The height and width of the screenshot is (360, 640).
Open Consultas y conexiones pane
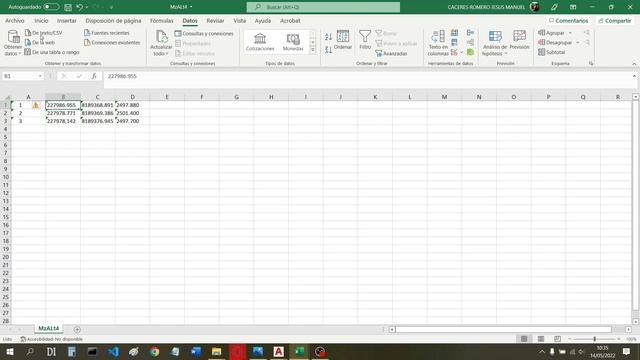pos(204,33)
